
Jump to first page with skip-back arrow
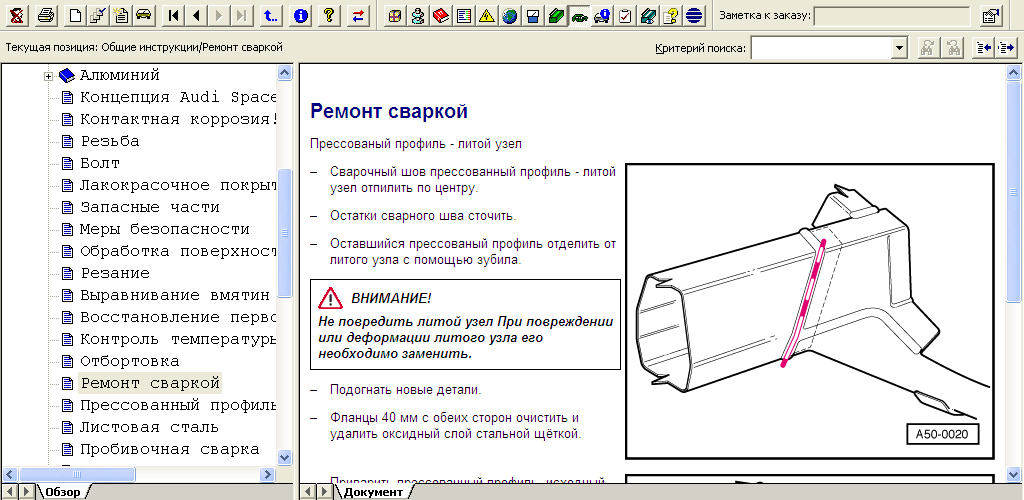[x=174, y=15]
